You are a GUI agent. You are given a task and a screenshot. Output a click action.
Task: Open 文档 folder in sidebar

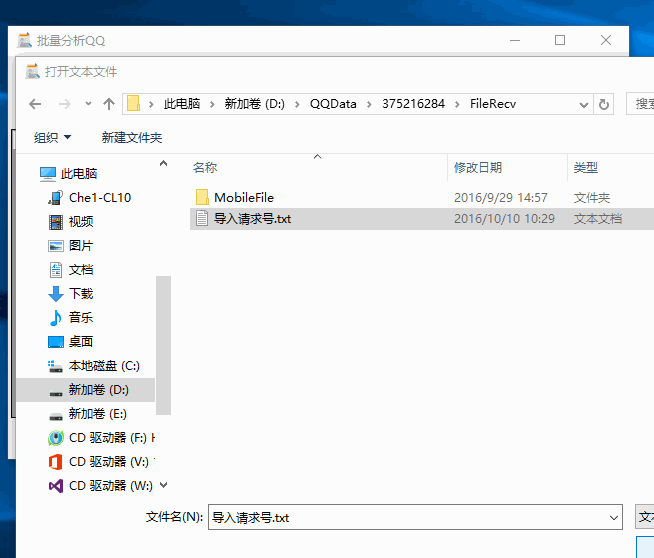click(x=71, y=269)
